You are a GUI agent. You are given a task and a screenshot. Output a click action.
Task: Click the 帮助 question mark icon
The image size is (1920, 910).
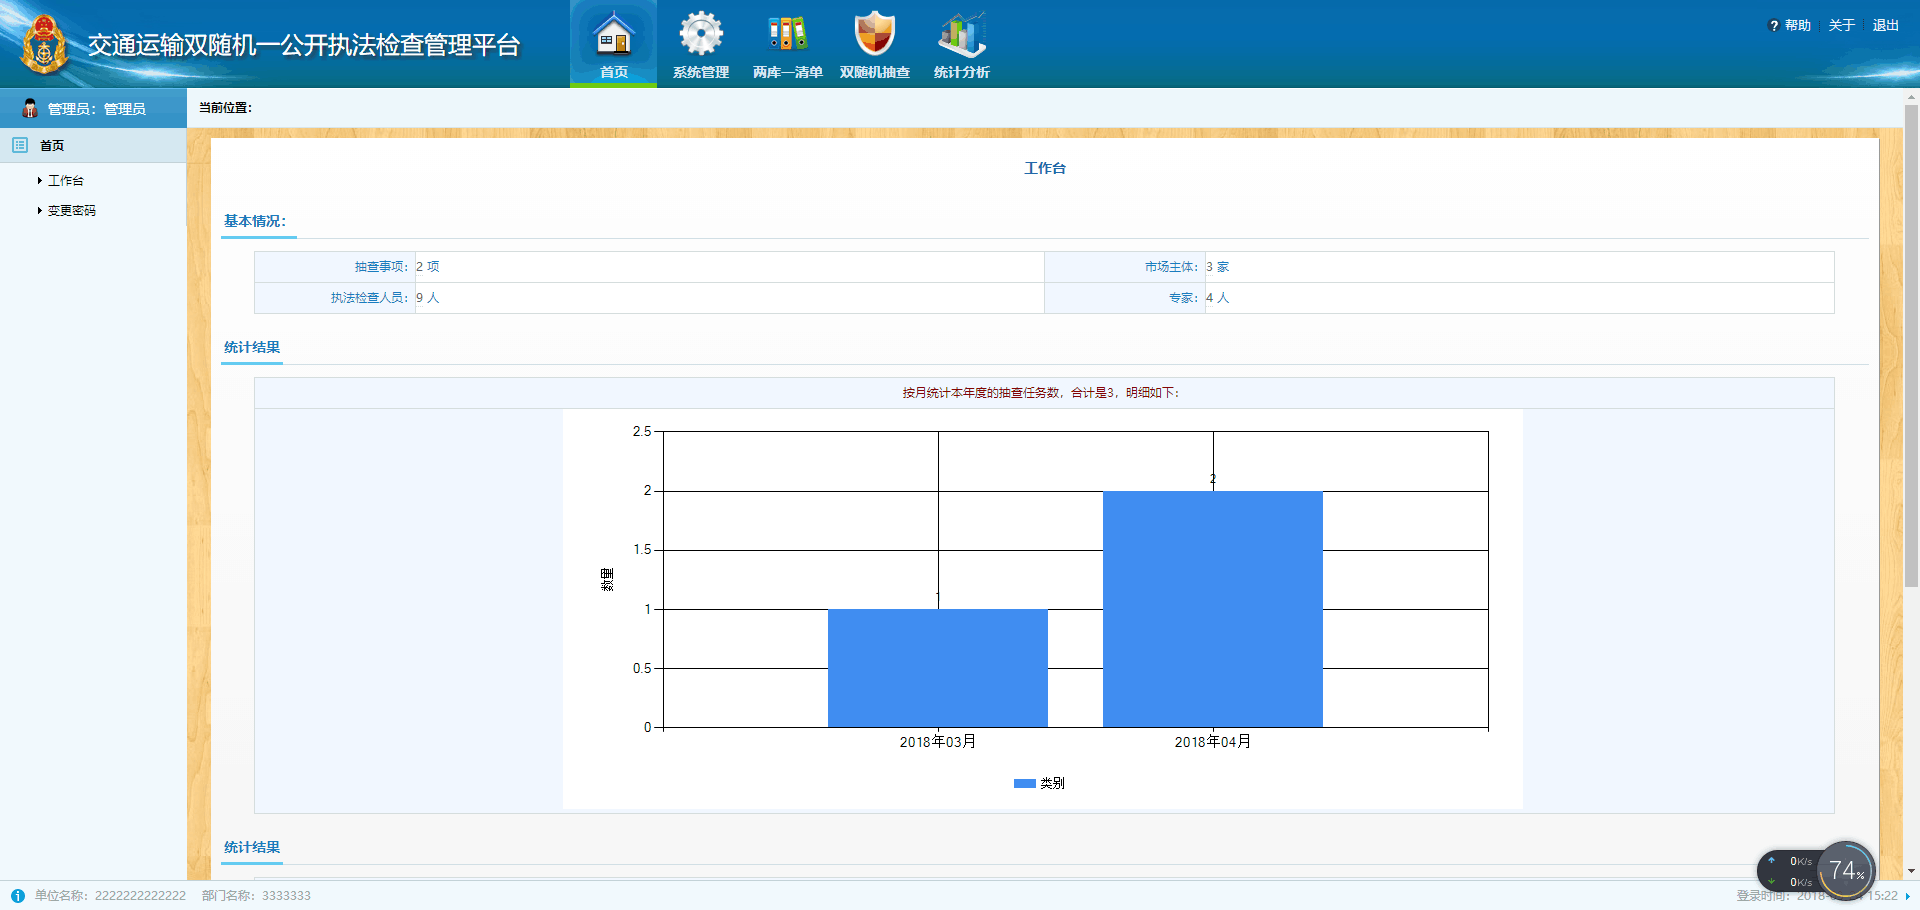coord(1774,26)
